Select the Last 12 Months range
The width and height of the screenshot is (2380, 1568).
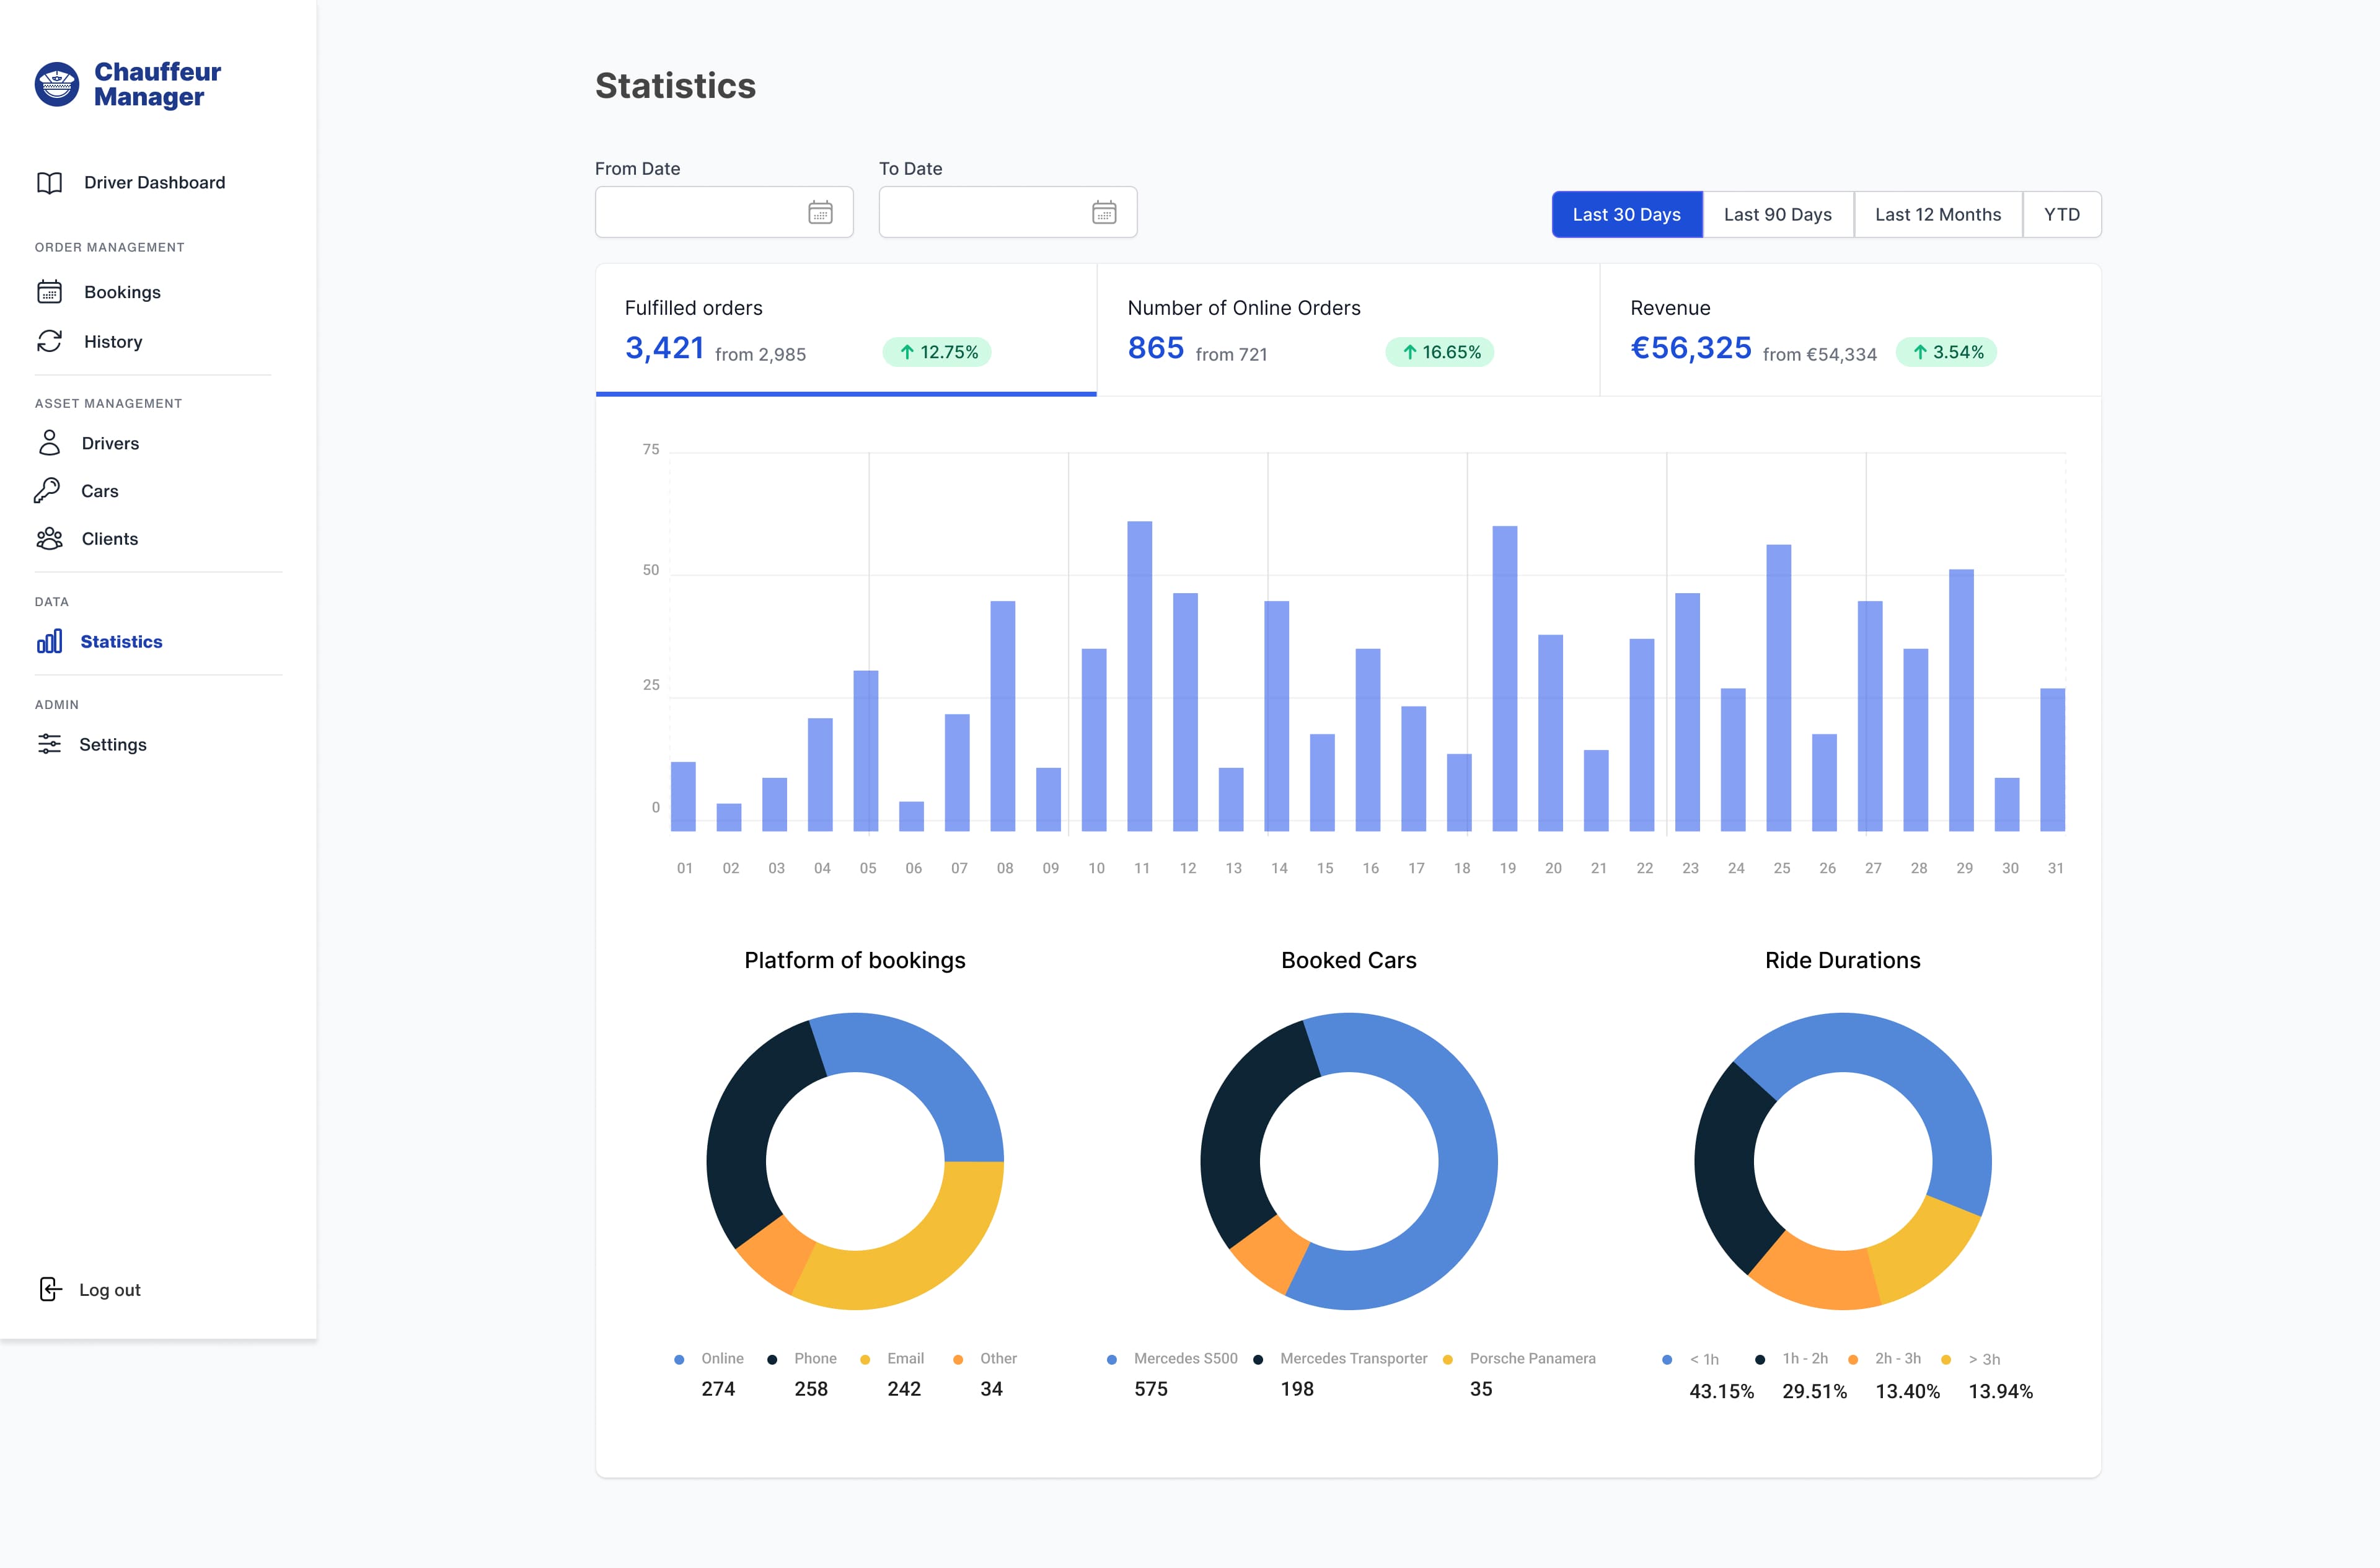(x=1938, y=214)
